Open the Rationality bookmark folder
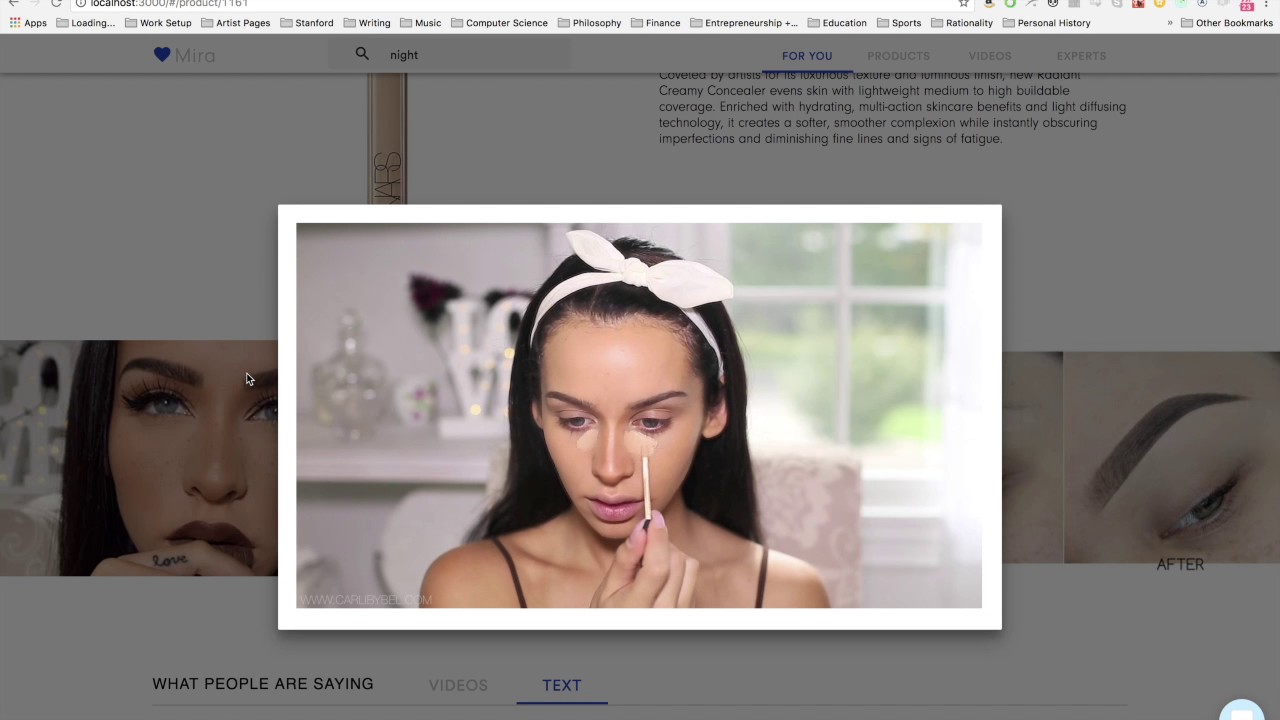Screen dimensions: 1280x720 coord(962,23)
